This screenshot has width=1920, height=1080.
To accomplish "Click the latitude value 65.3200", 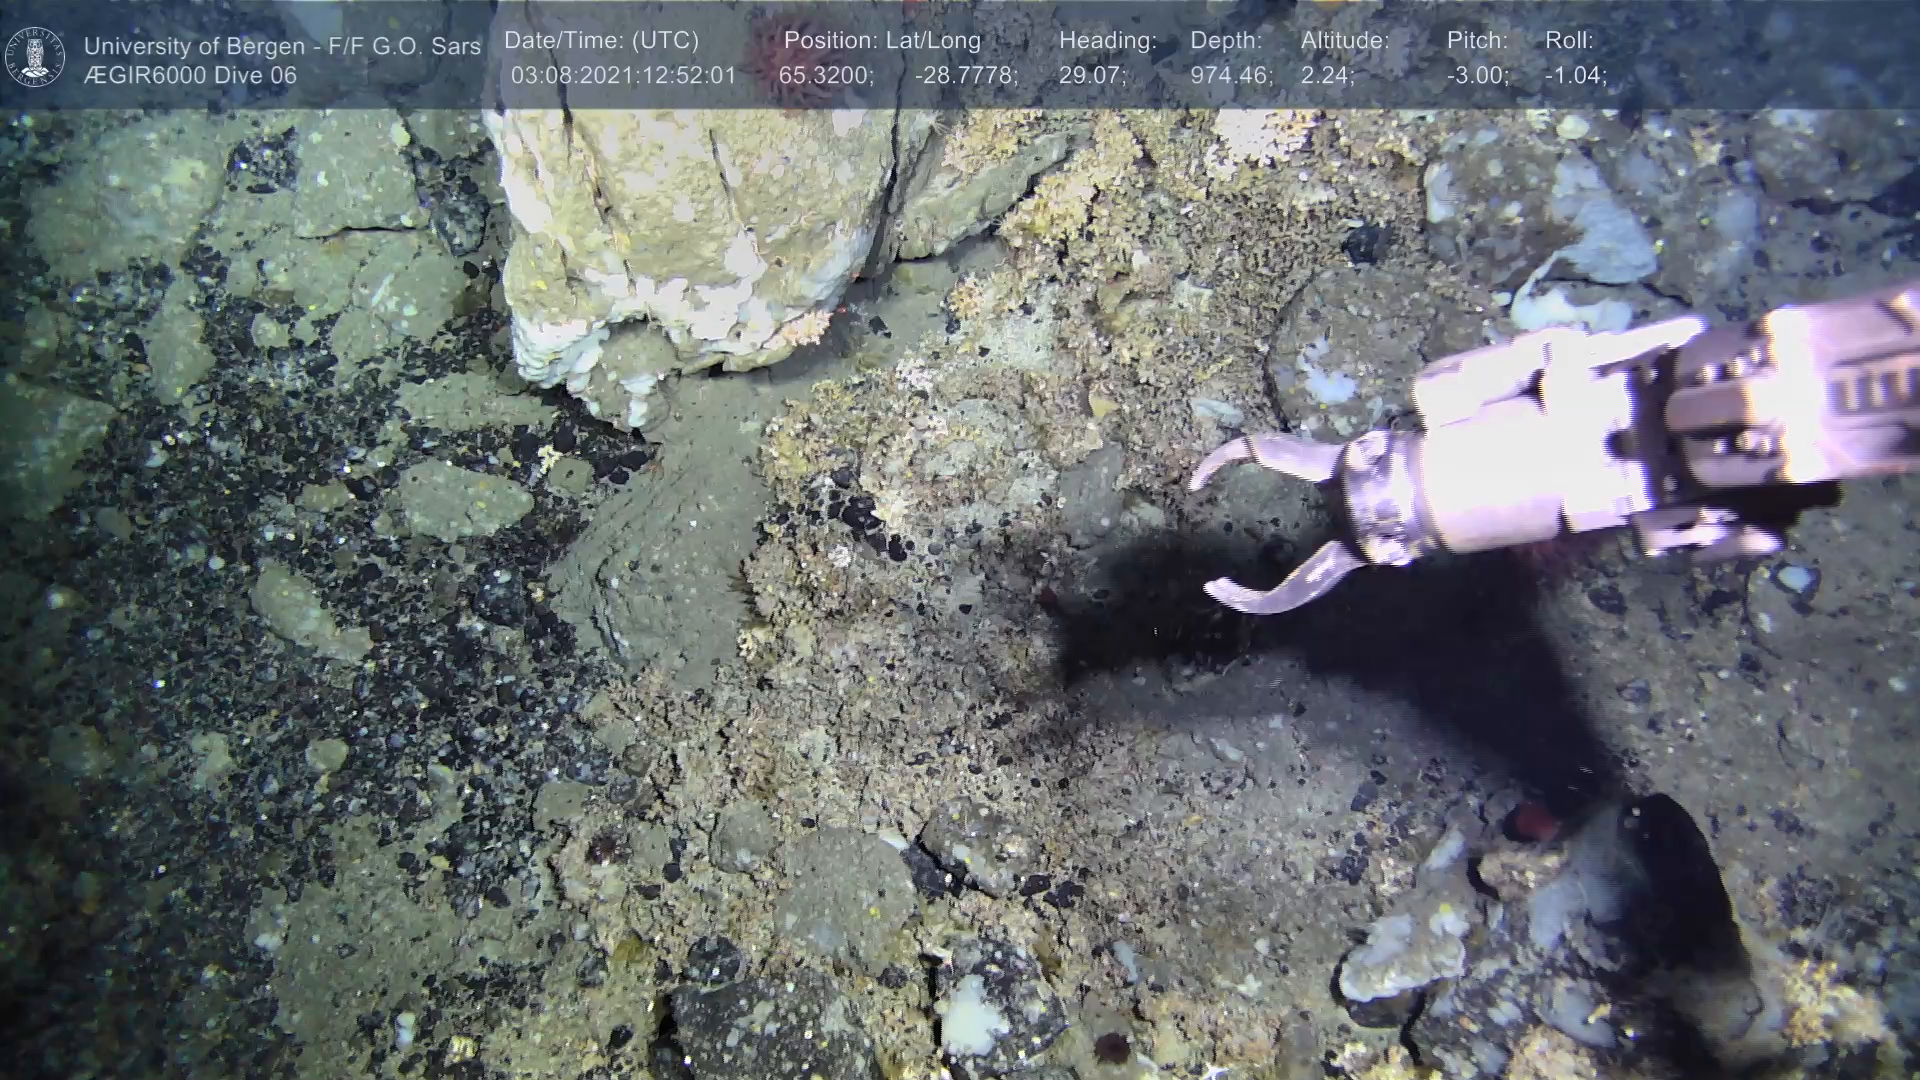I will pyautogui.click(x=826, y=76).
